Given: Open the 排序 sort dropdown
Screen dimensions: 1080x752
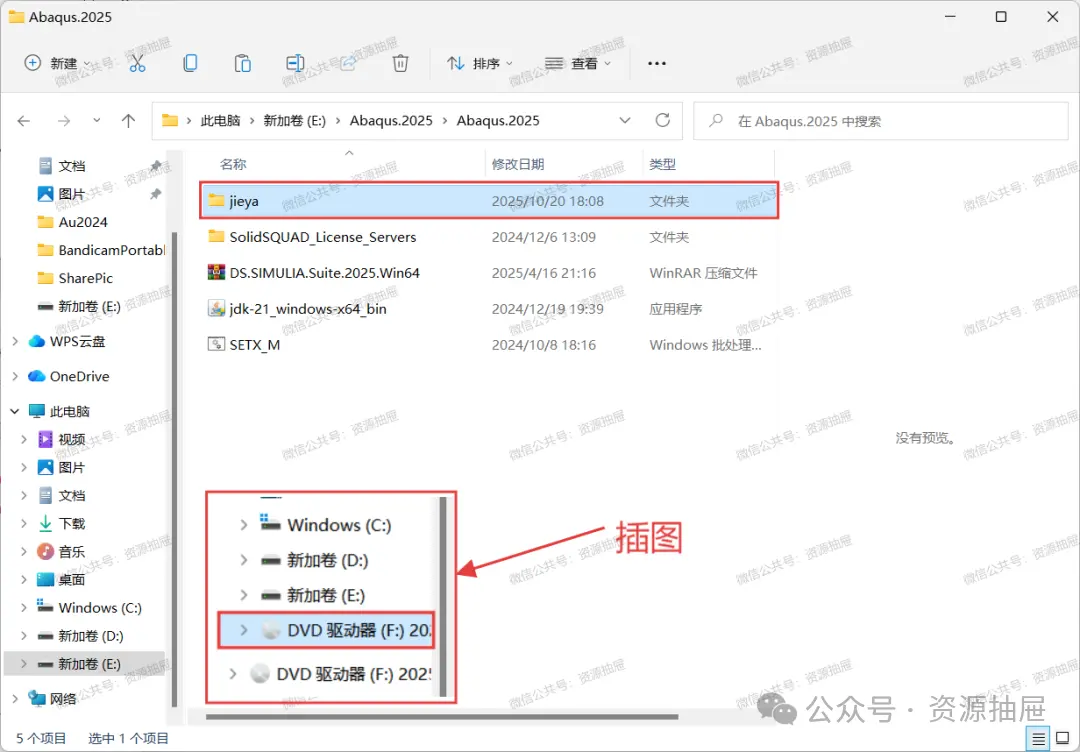Looking at the screenshot, I should (x=479, y=63).
